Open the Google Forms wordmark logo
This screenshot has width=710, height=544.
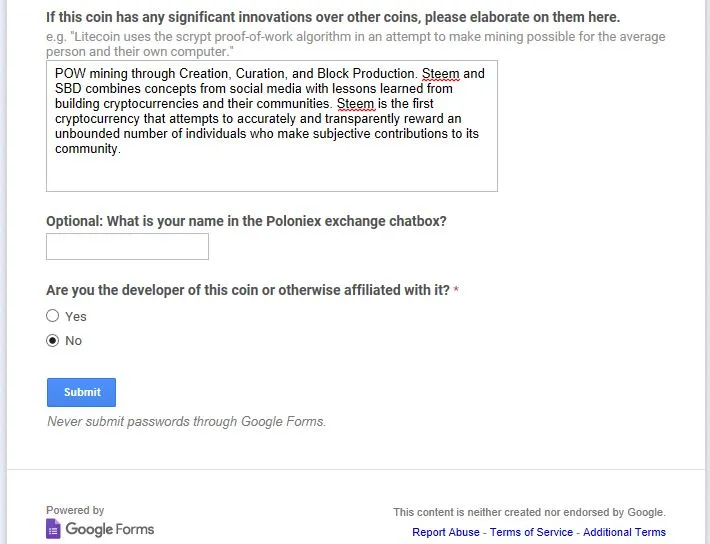[110, 529]
